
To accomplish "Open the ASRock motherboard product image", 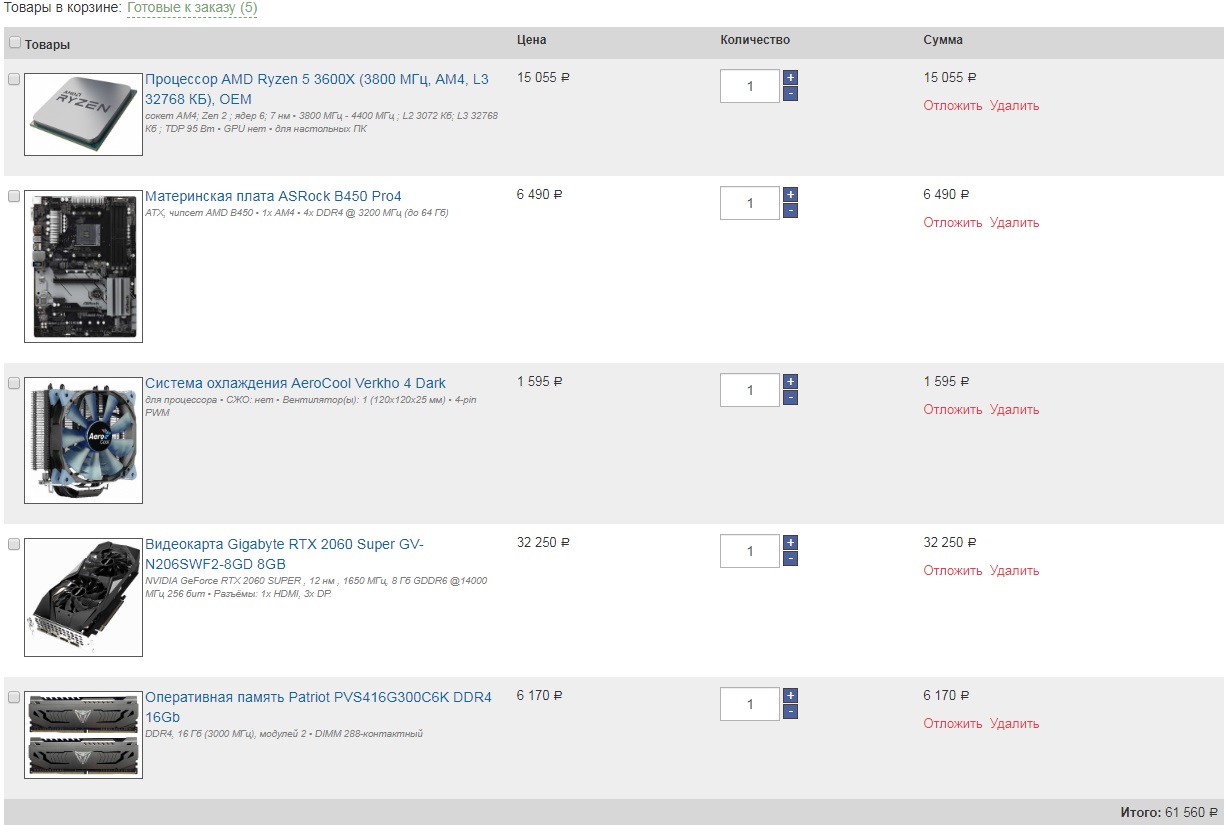I will click(x=84, y=266).
